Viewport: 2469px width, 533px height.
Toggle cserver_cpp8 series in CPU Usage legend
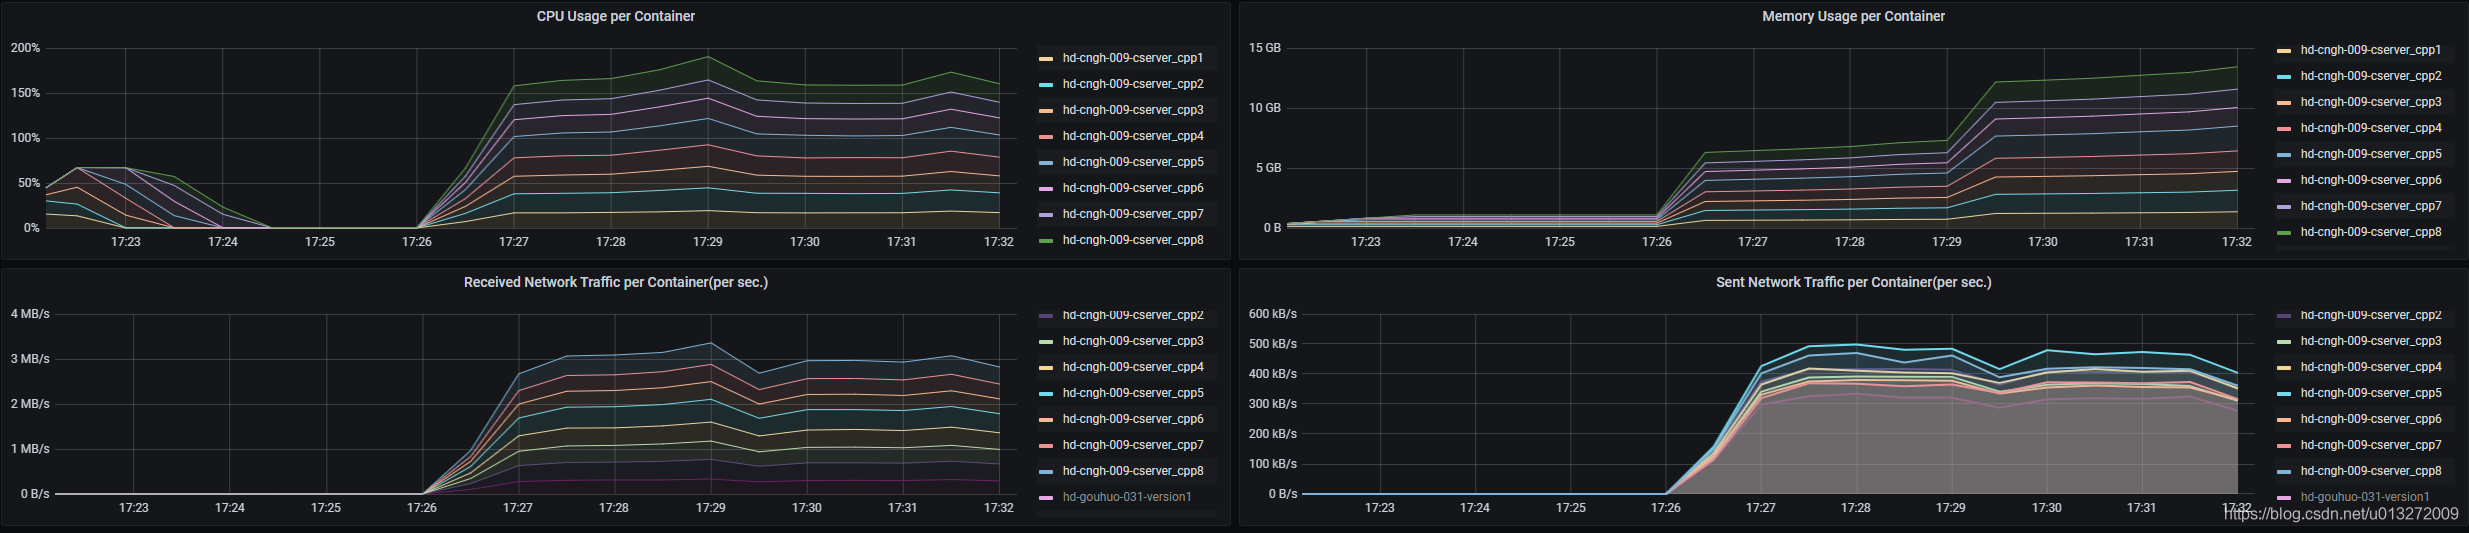[x=1133, y=240]
